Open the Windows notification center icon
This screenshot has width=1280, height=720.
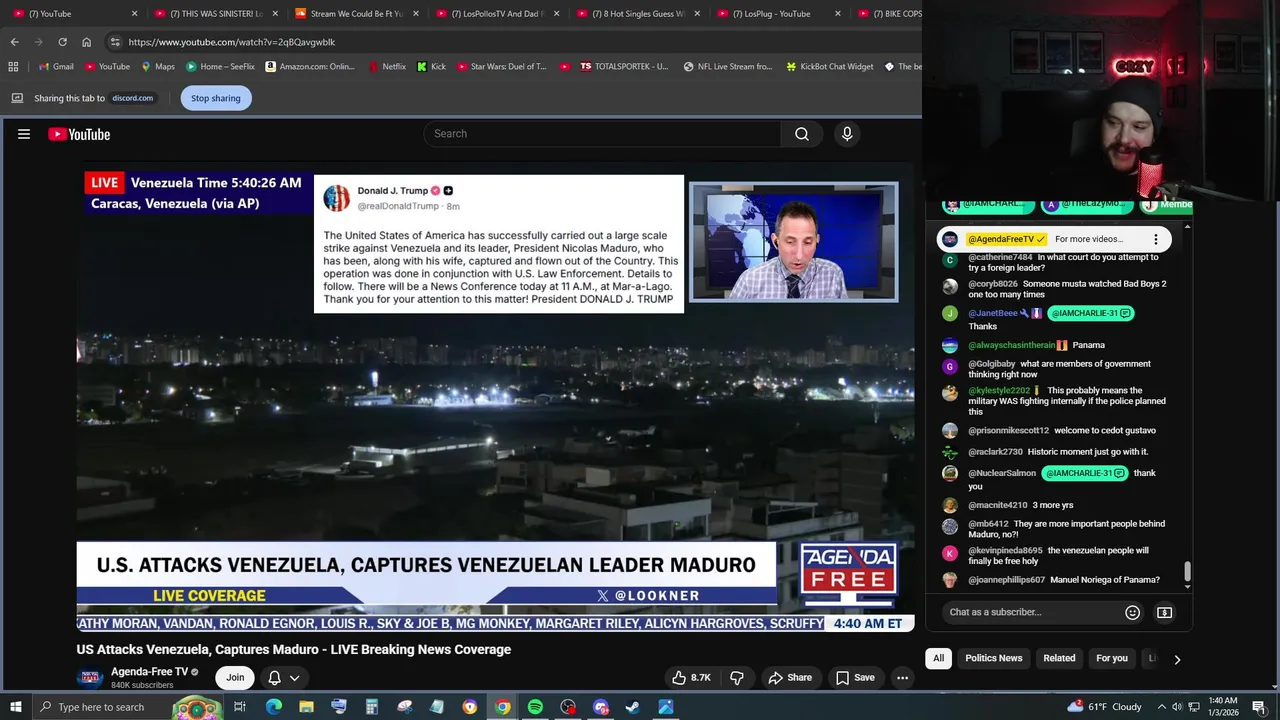coord(1259,707)
